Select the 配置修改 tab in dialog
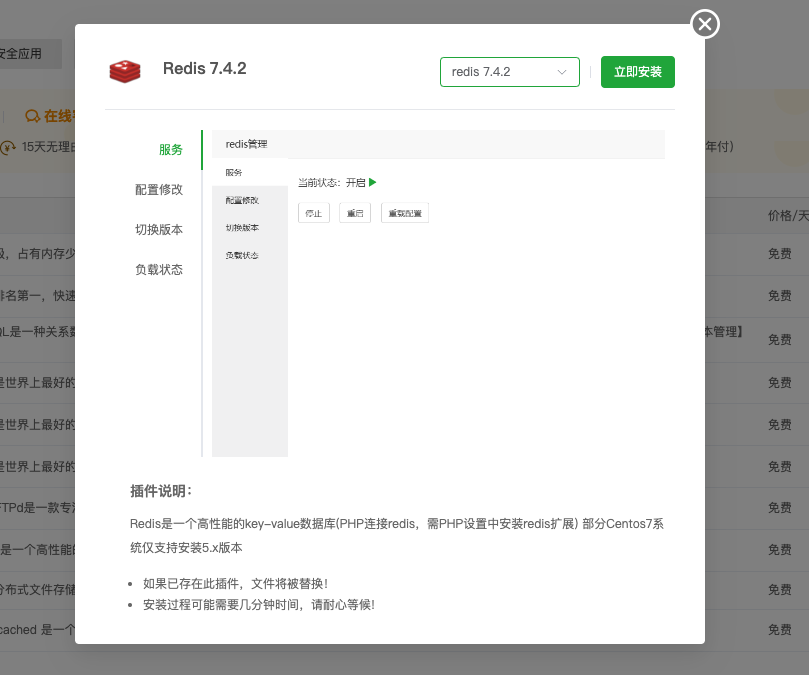 159,189
